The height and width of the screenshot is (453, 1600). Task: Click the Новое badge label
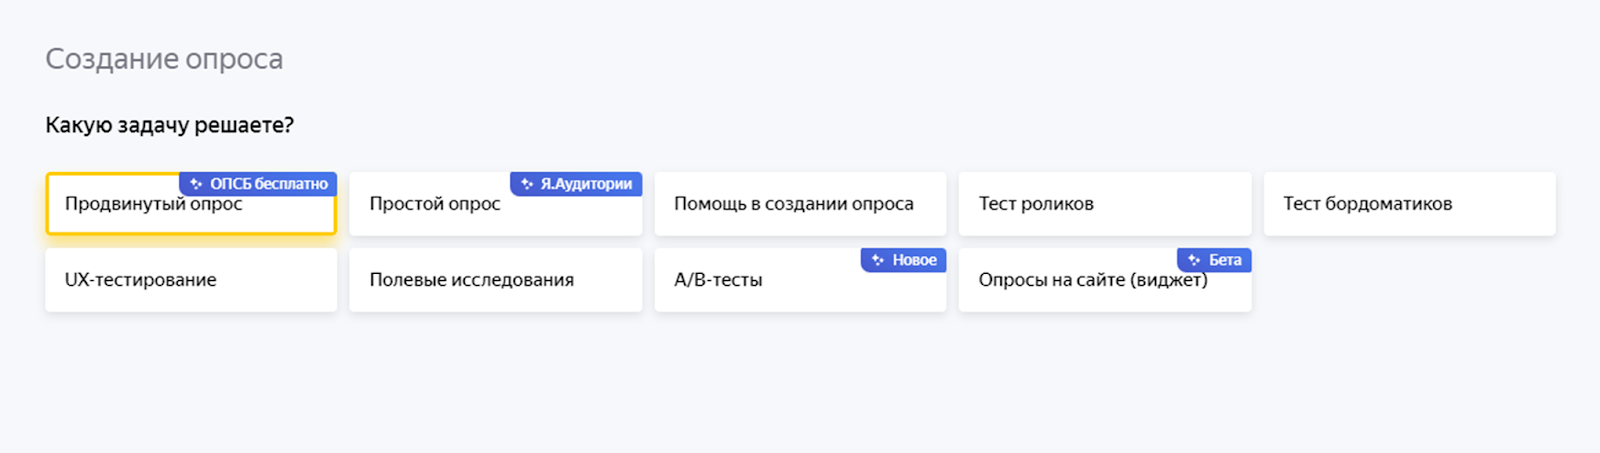(x=914, y=260)
